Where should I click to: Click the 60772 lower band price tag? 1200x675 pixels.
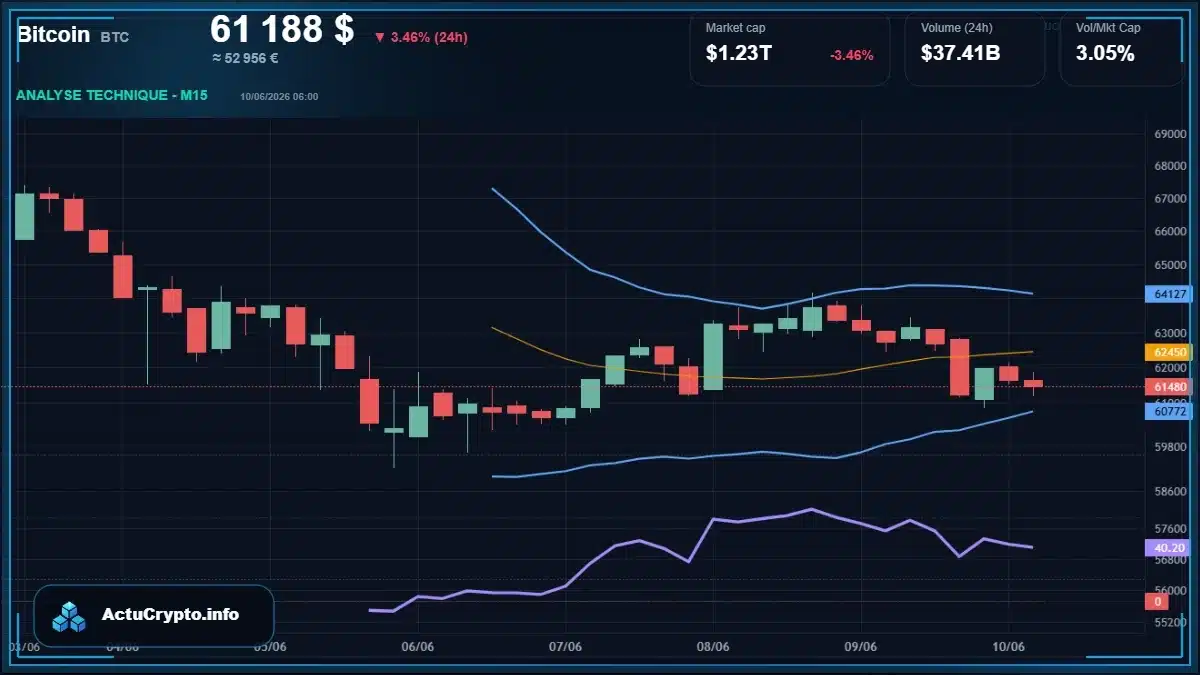(x=1169, y=411)
